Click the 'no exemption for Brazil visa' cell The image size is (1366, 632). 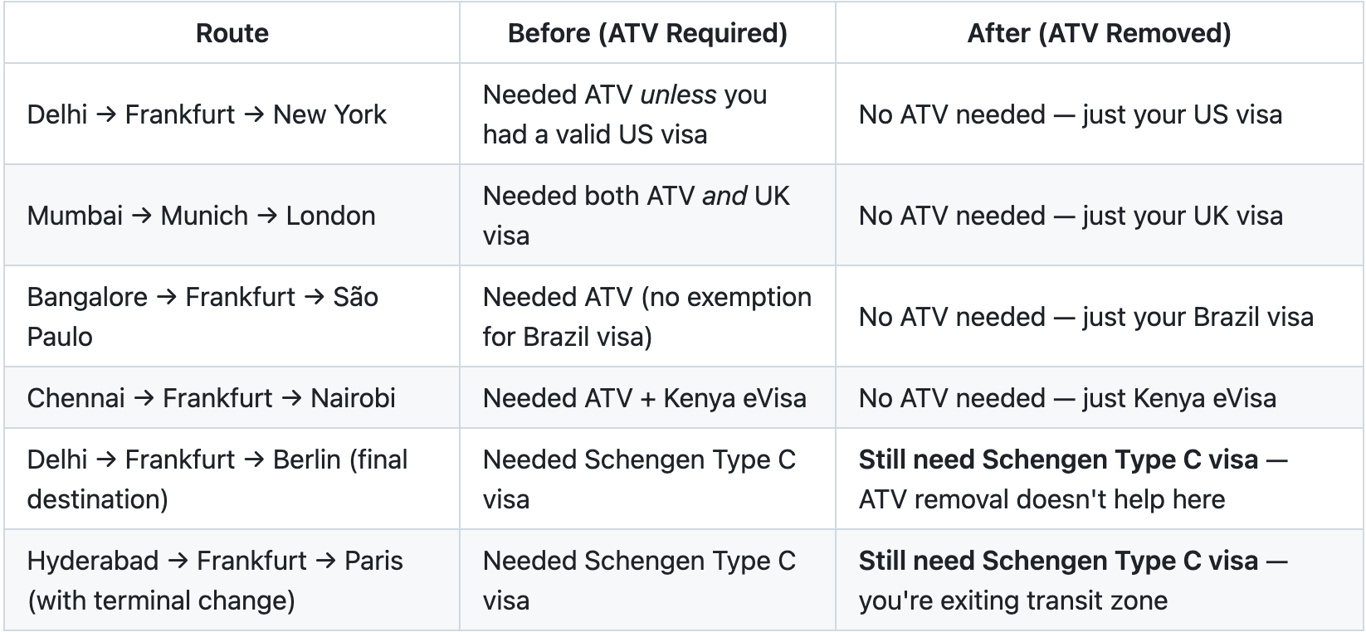coord(647,316)
